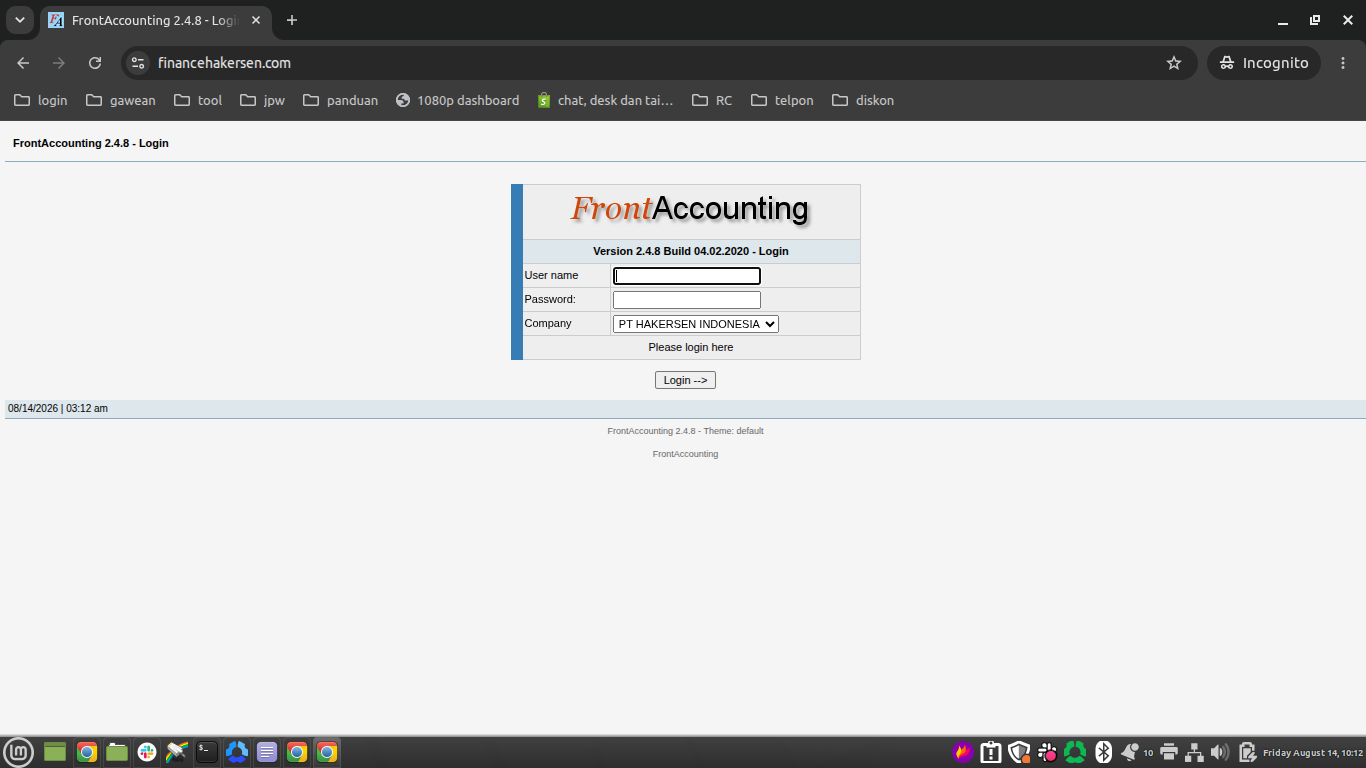Image resolution: width=1366 pixels, height=768 pixels.
Task: Click the 'Please login here' text
Action: [691, 347]
